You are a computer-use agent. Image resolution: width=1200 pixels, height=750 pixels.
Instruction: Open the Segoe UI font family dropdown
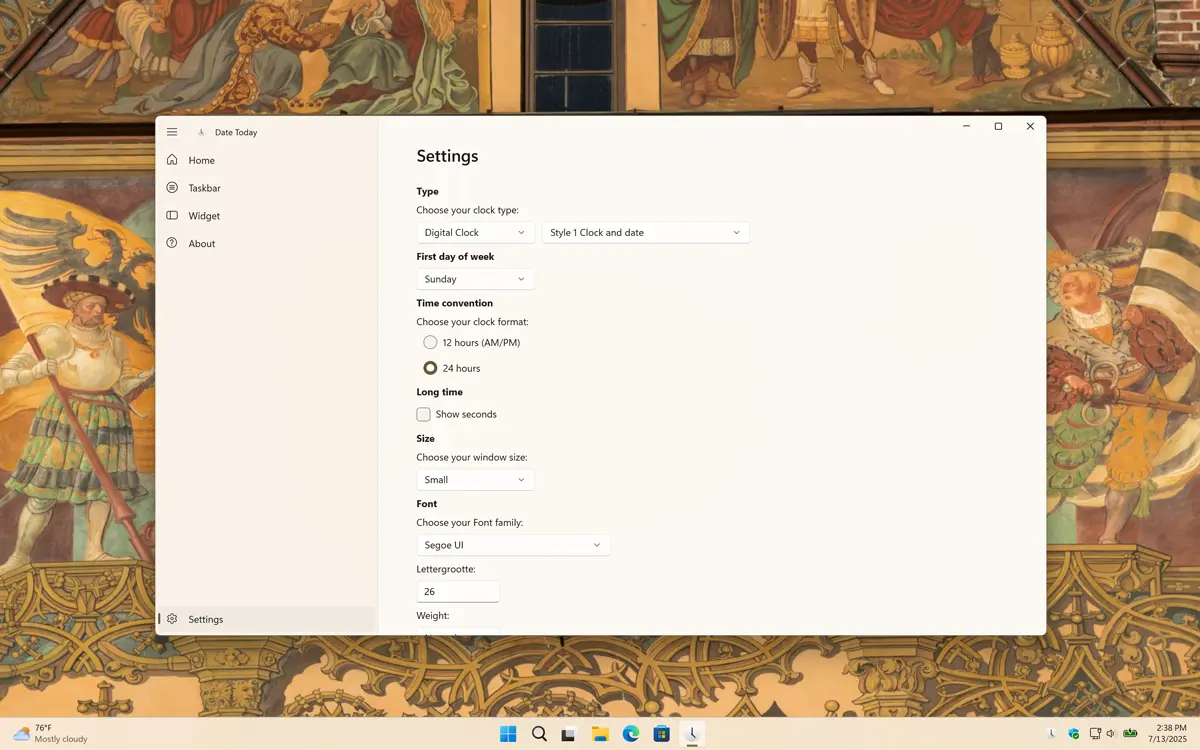coord(513,545)
